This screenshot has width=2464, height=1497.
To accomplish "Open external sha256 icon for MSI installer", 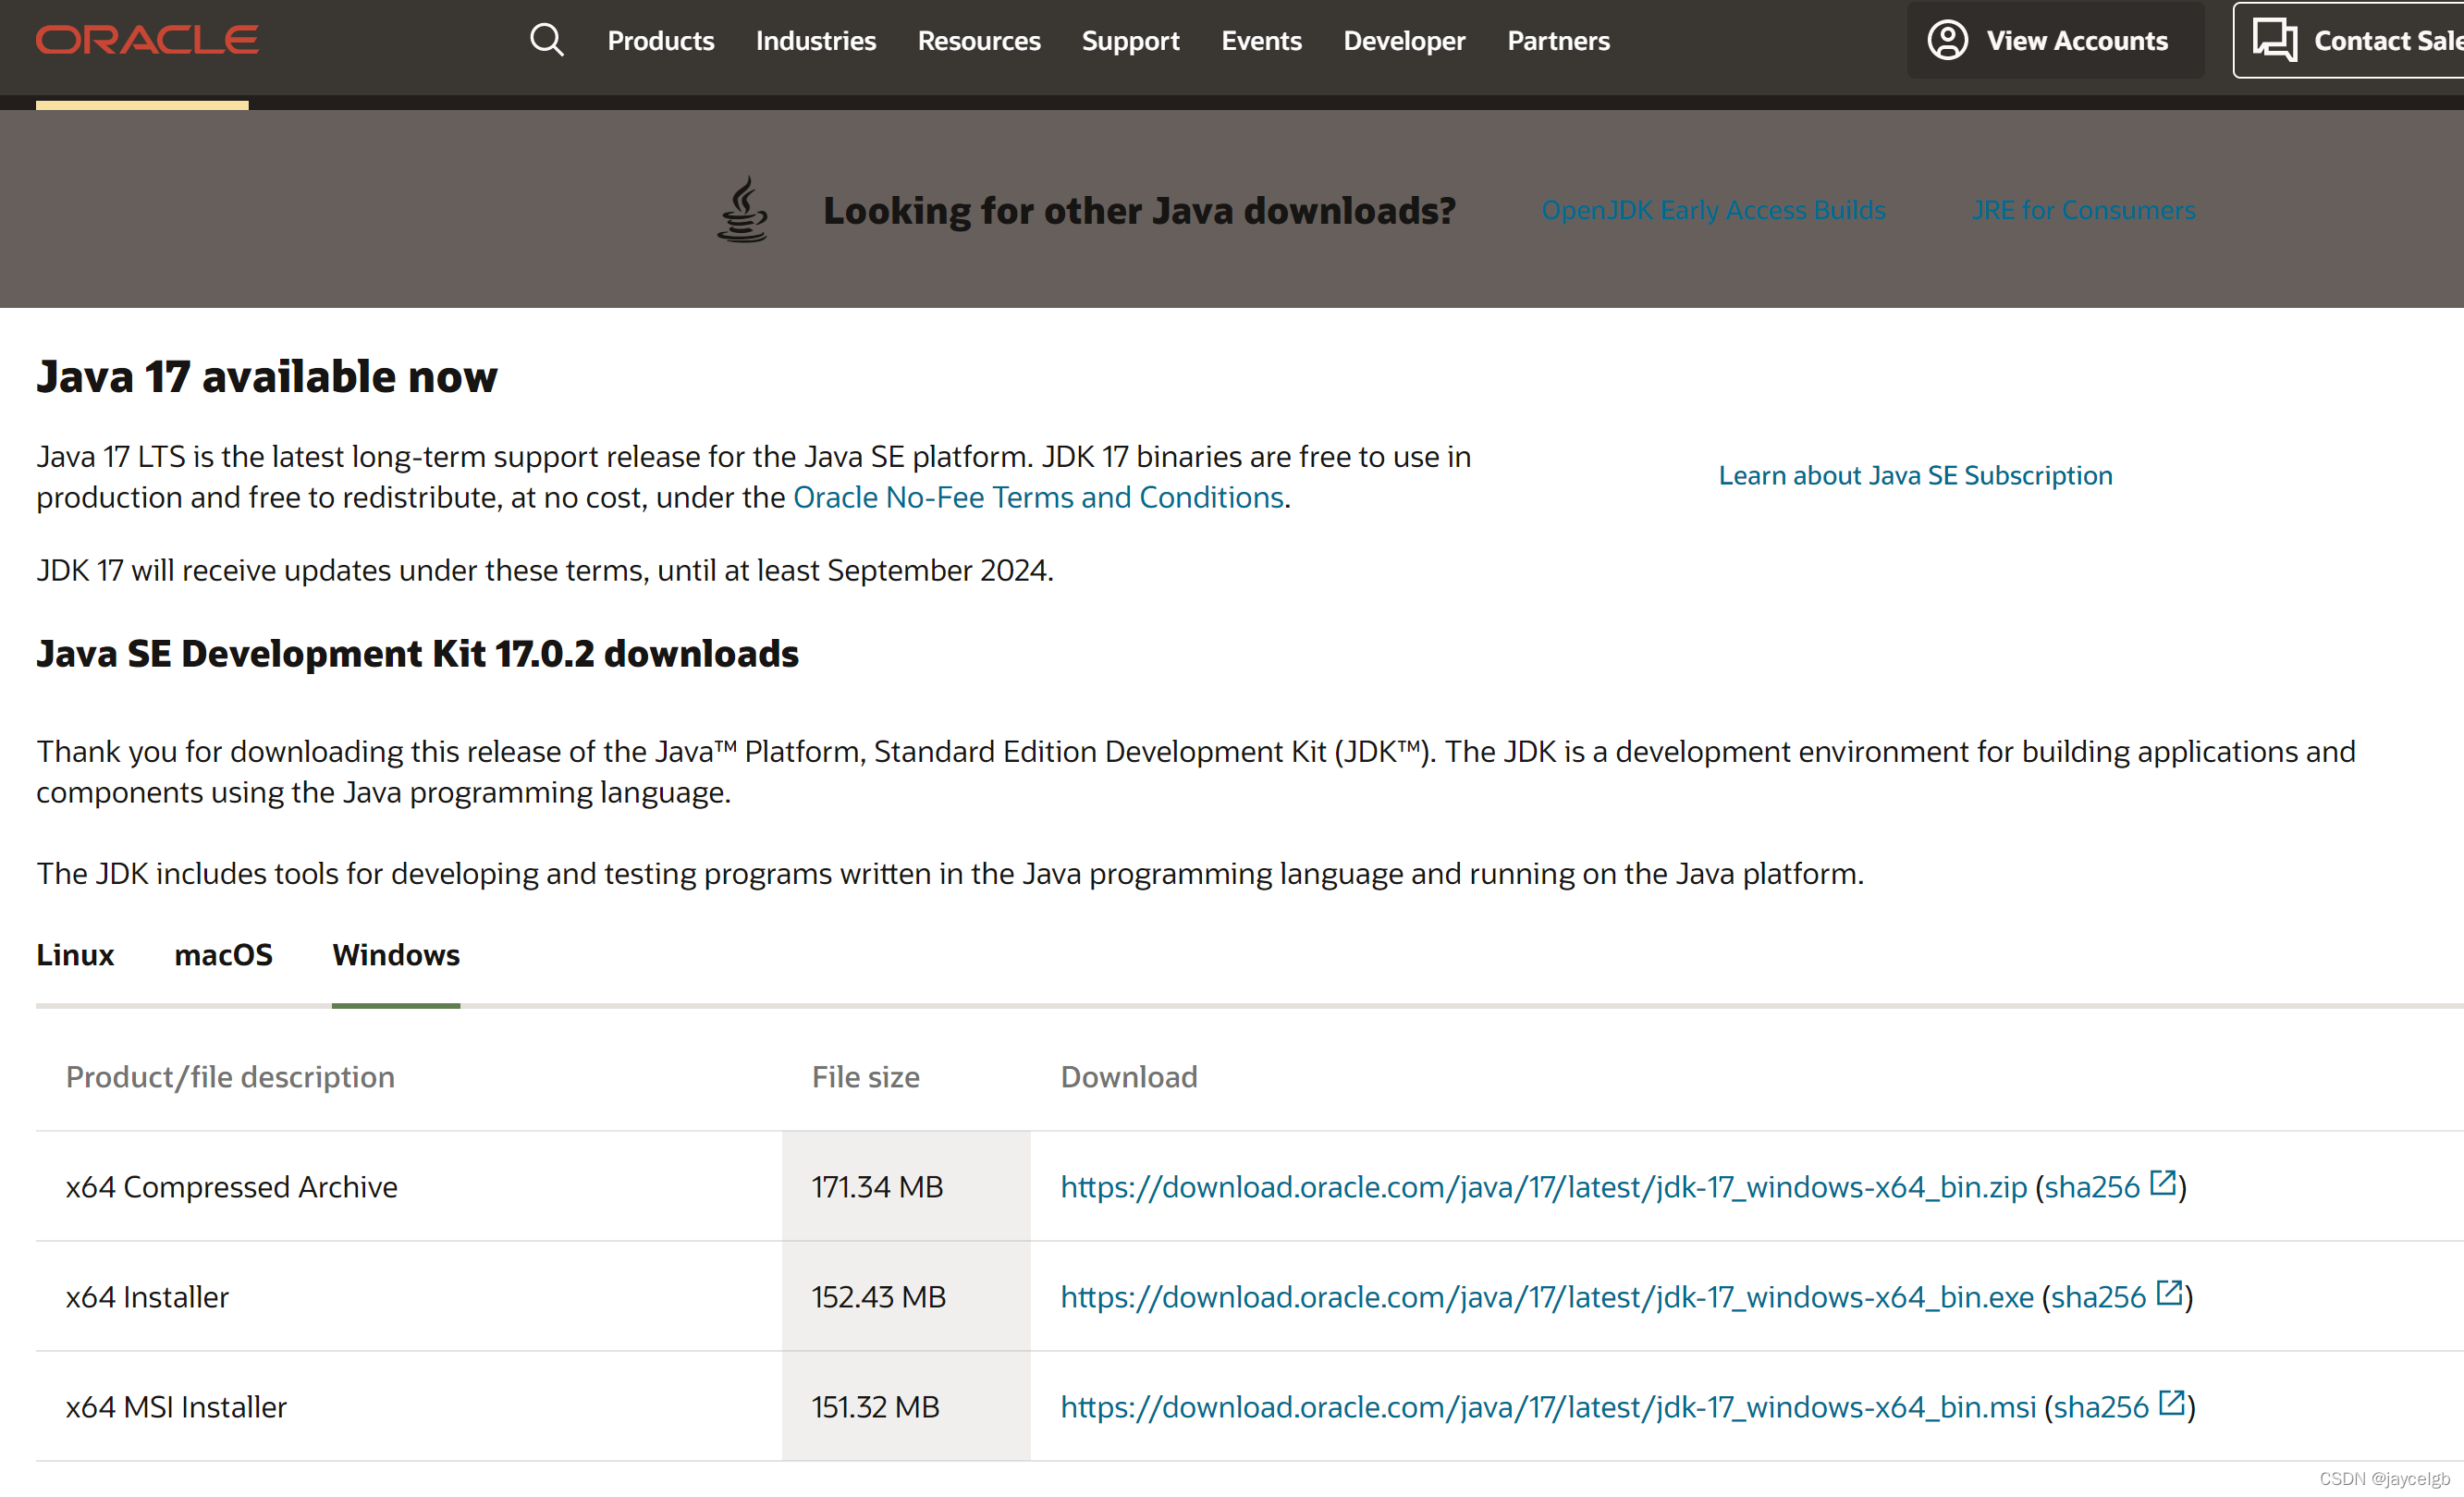I will click(x=2170, y=1403).
